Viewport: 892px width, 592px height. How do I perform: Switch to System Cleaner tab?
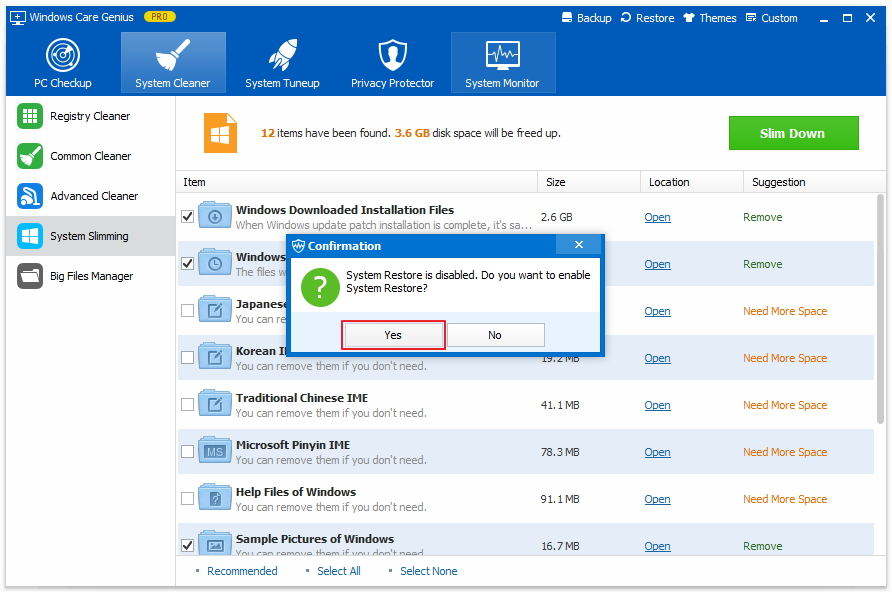tap(173, 63)
